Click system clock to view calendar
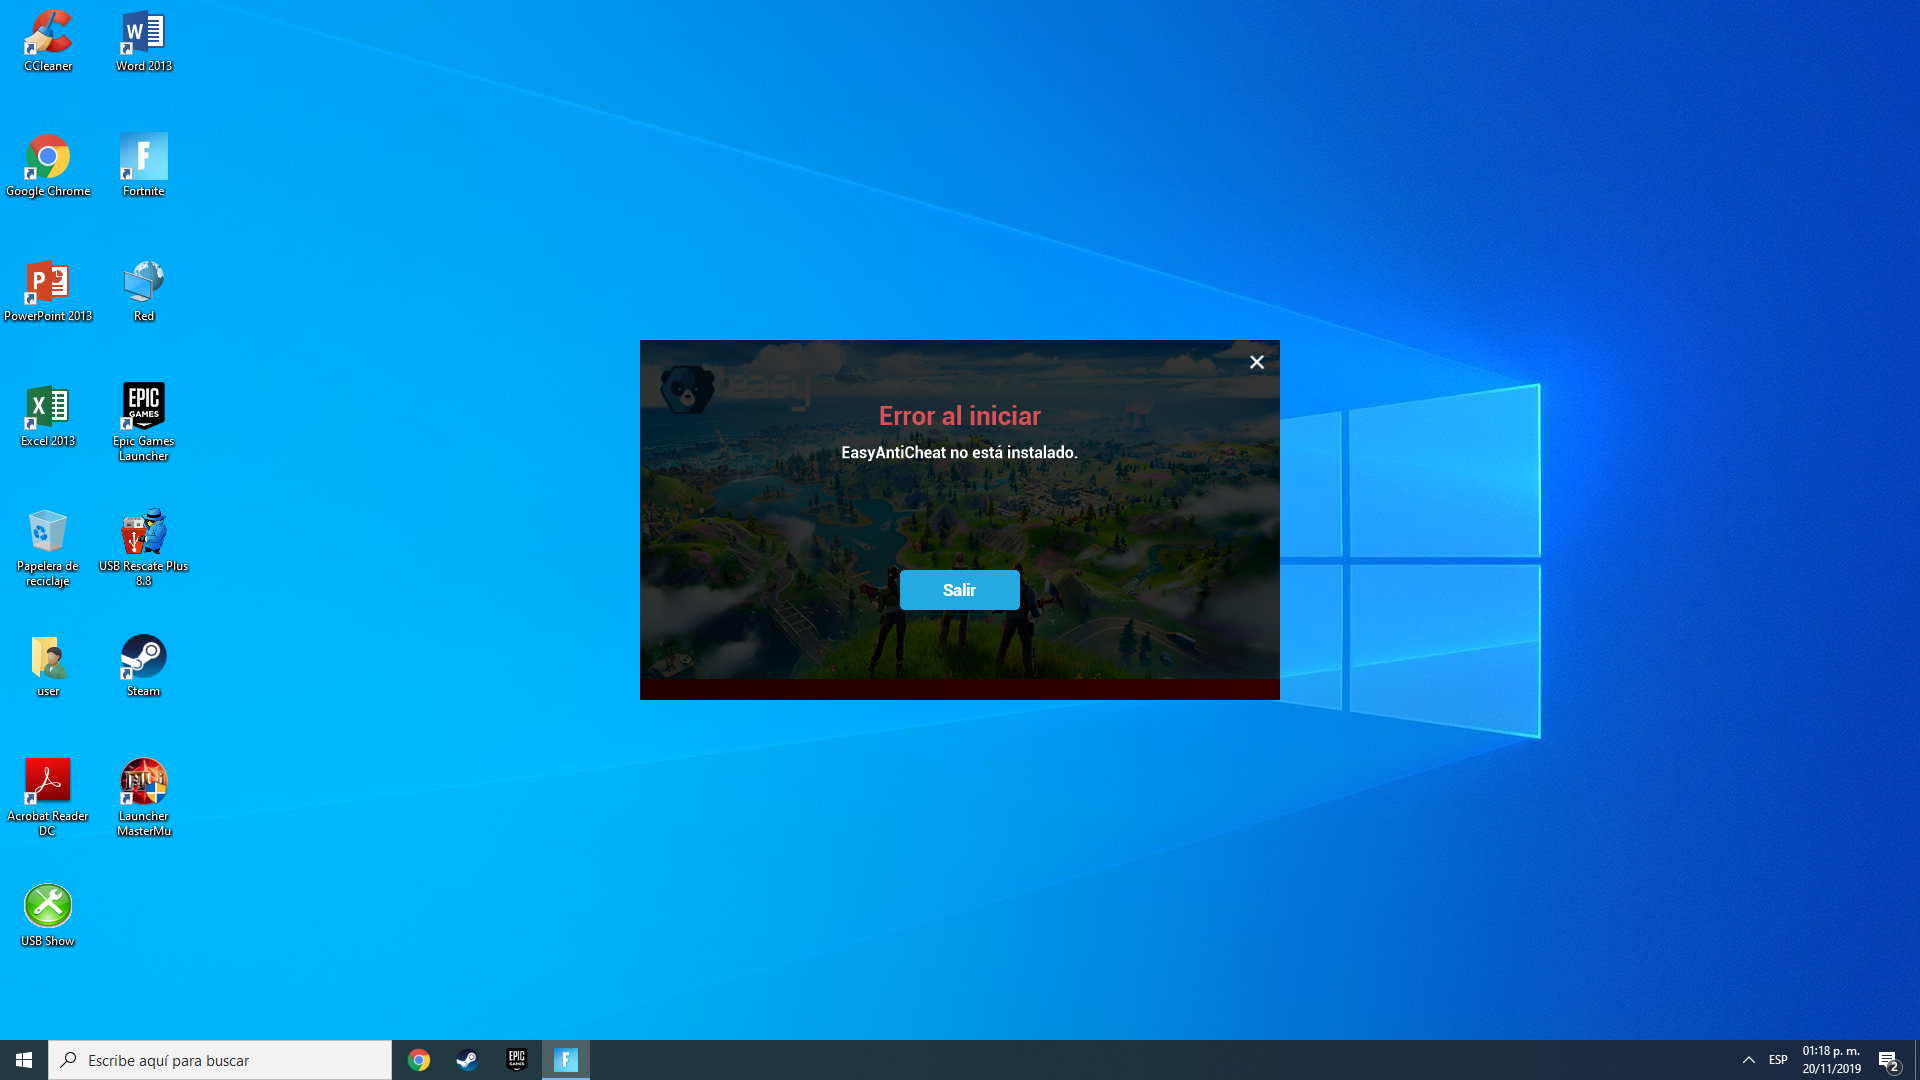Screen dimensions: 1920x1080 [1832, 1059]
